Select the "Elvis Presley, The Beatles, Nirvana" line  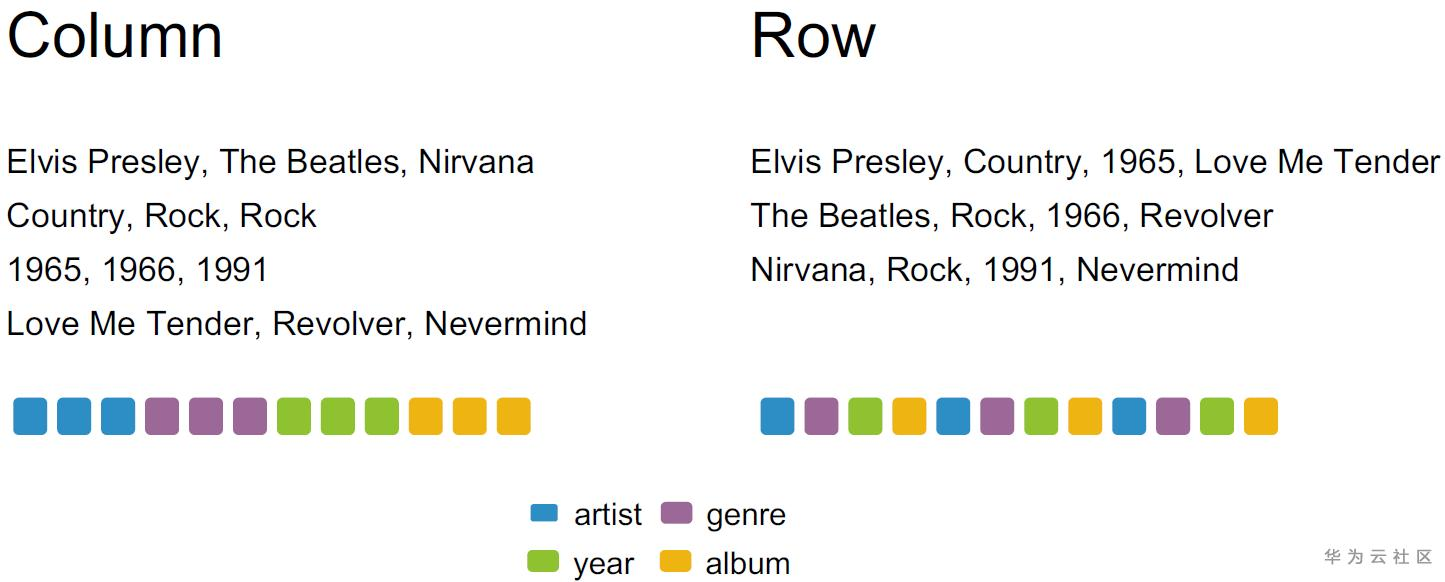tap(270, 162)
